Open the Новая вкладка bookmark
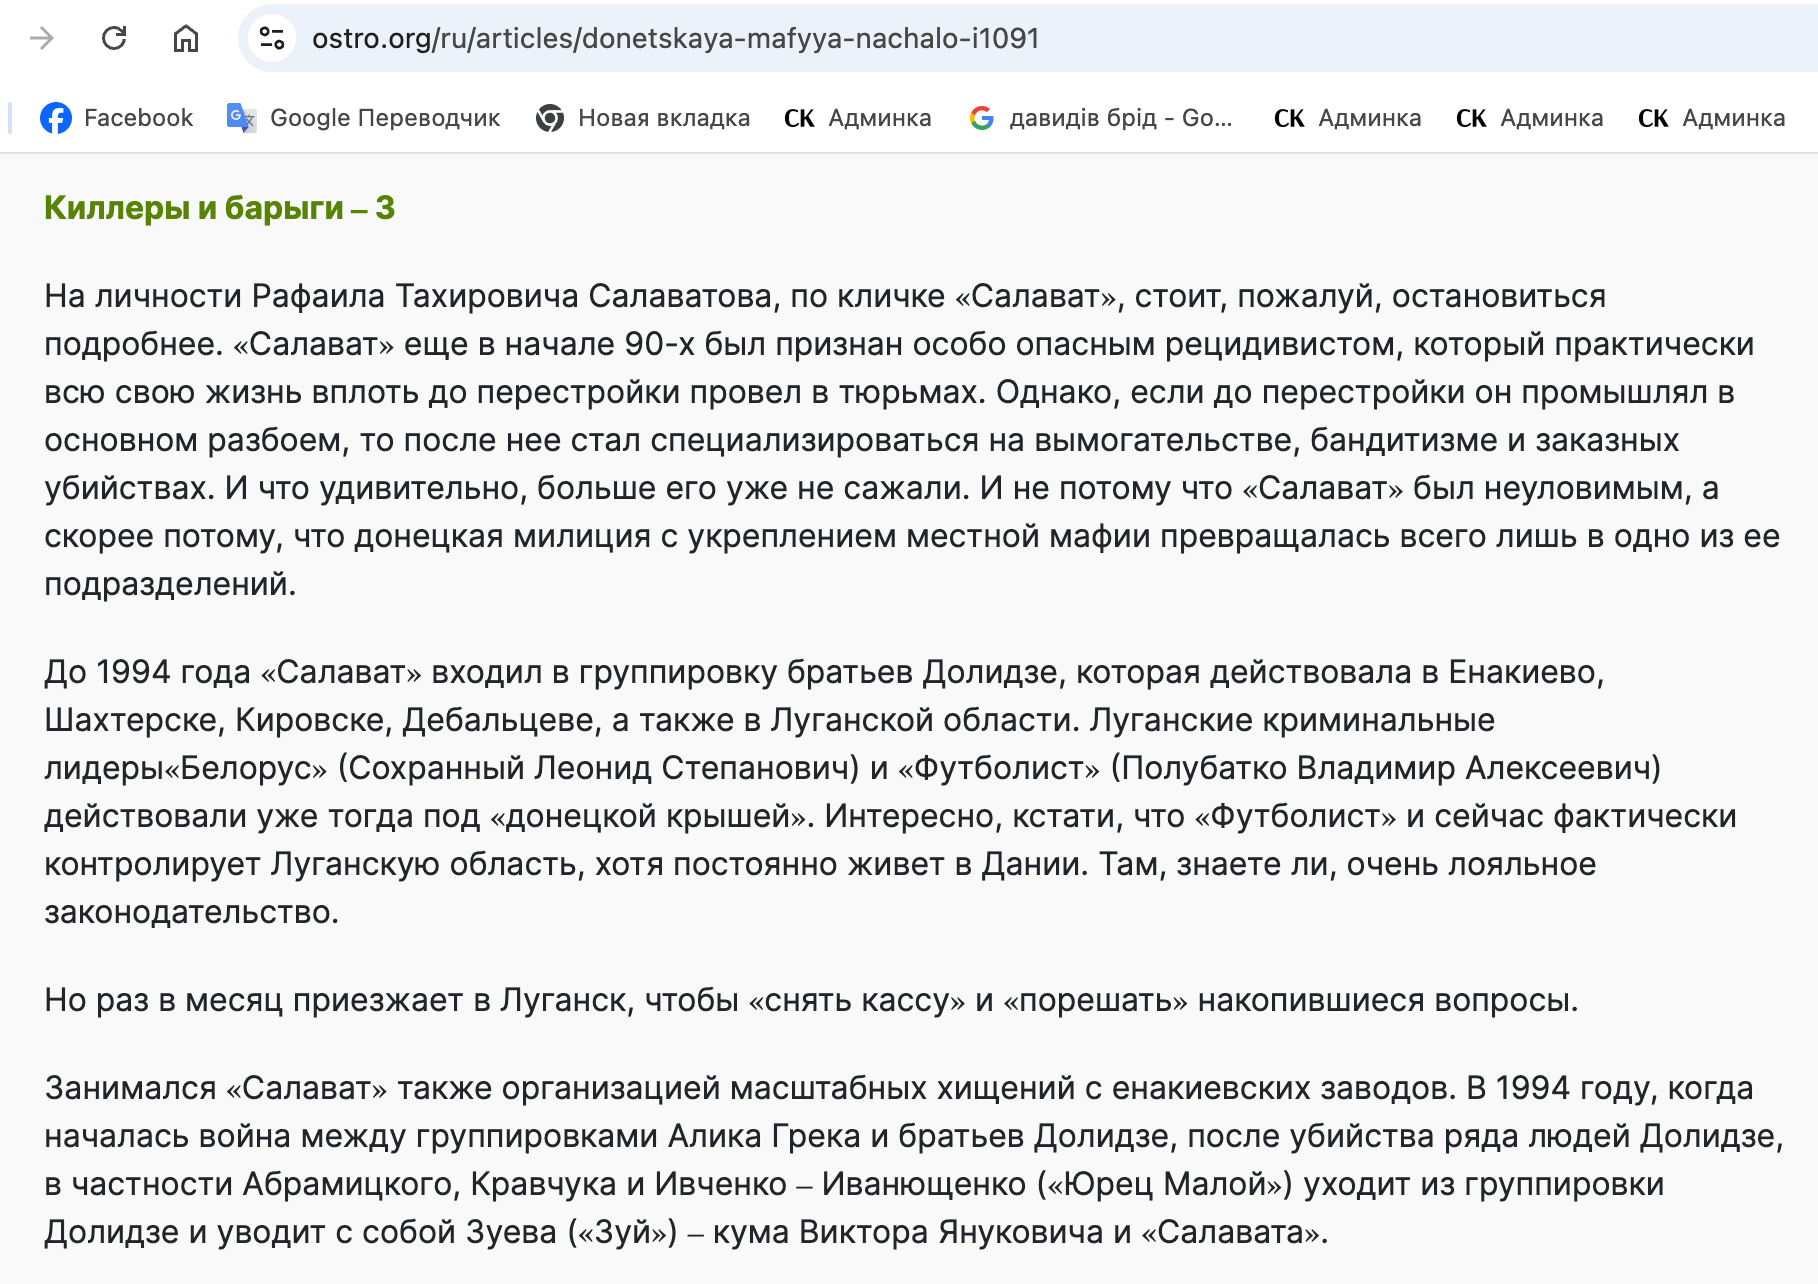 642,118
